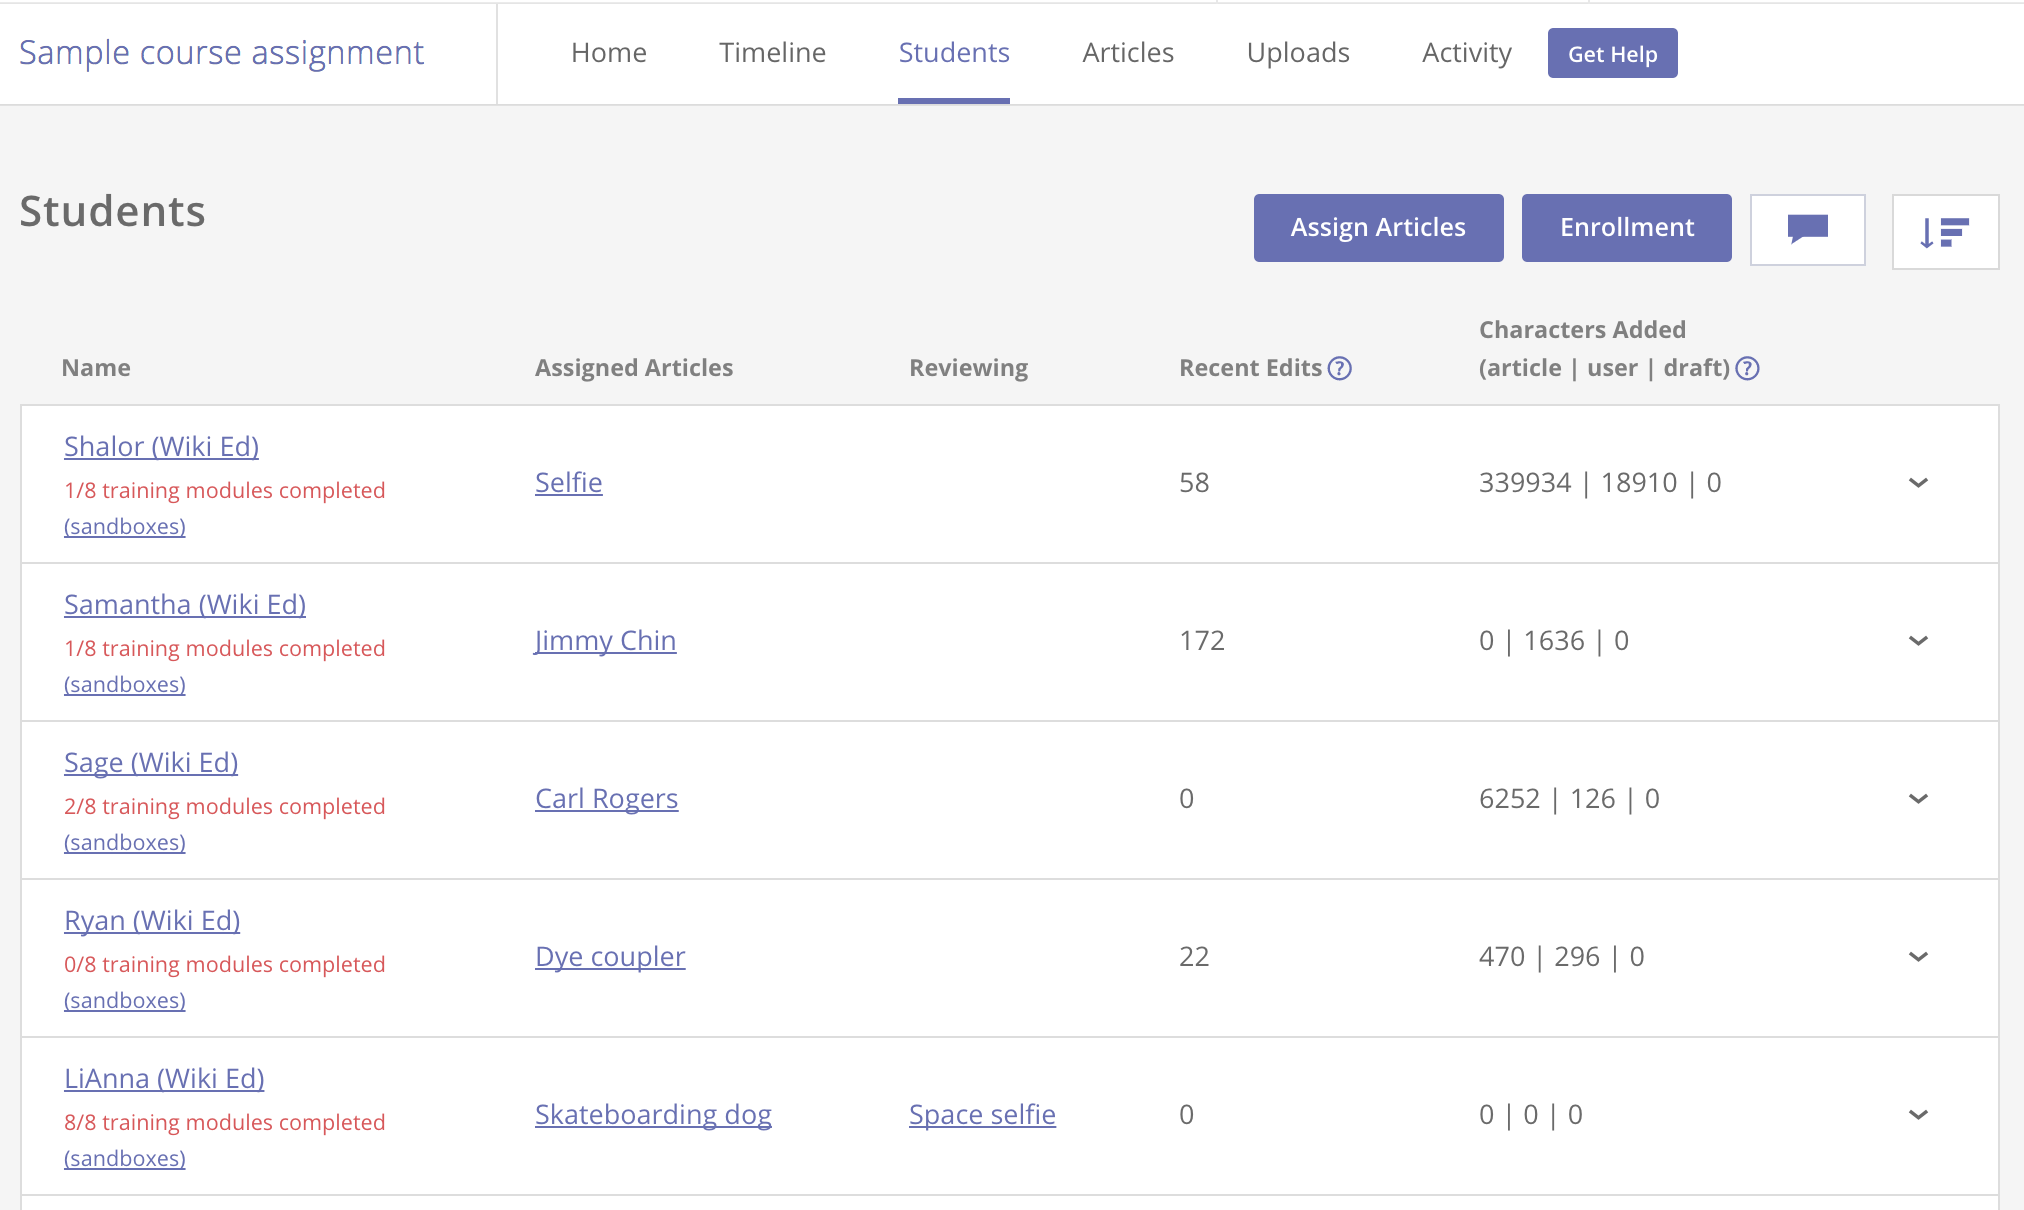Image resolution: width=2024 pixels, height=1210 pixels.
Task: Click the recent edits value 172
Action: pyautogui.click(x=1202, y=641)
